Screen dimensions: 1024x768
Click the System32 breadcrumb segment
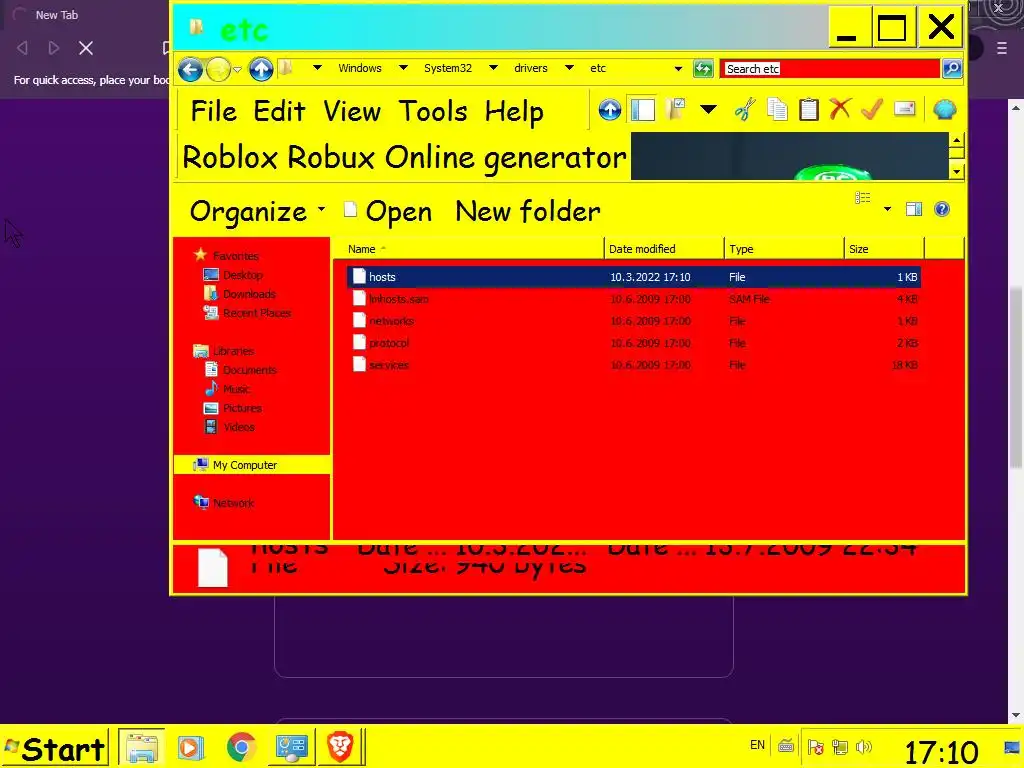(x=447, y=68)
